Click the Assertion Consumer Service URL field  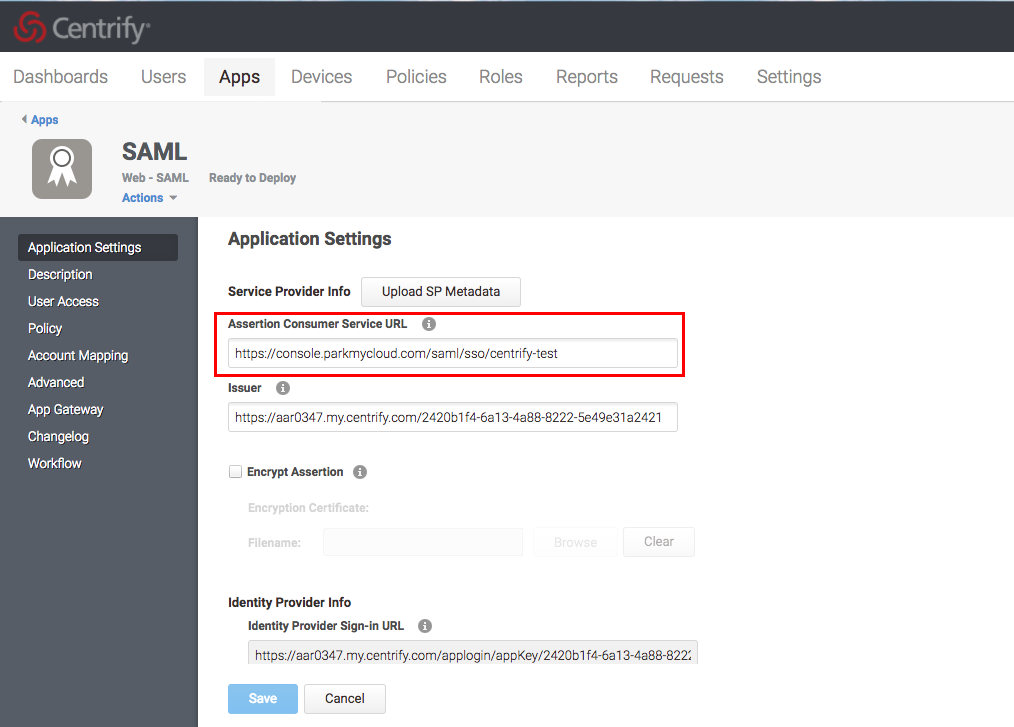click(x=453, y=353)
